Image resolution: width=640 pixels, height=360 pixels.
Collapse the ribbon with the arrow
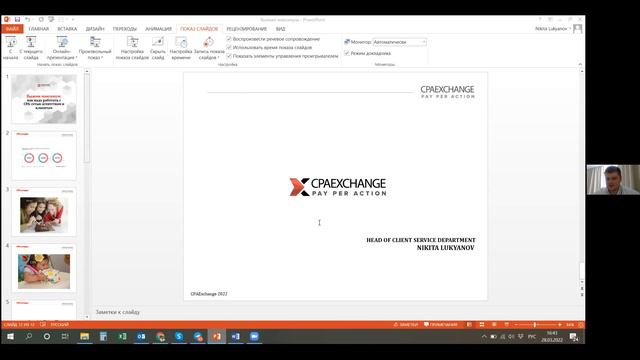click(580, 64)
